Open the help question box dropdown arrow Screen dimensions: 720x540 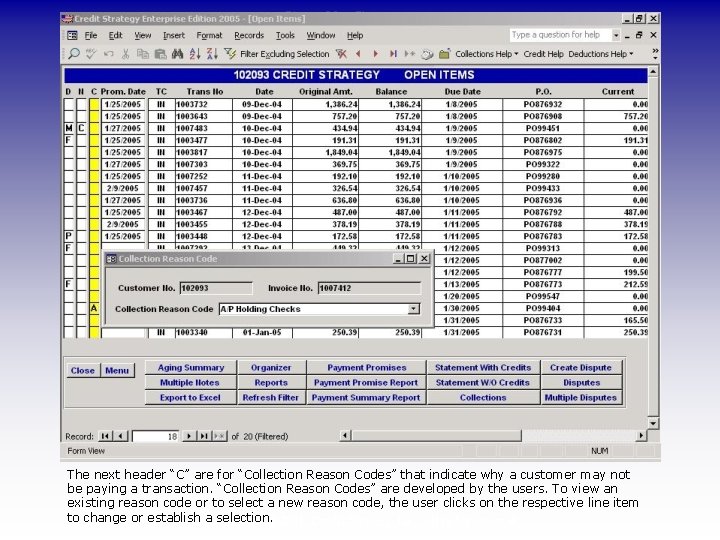(x=616, y=35)
